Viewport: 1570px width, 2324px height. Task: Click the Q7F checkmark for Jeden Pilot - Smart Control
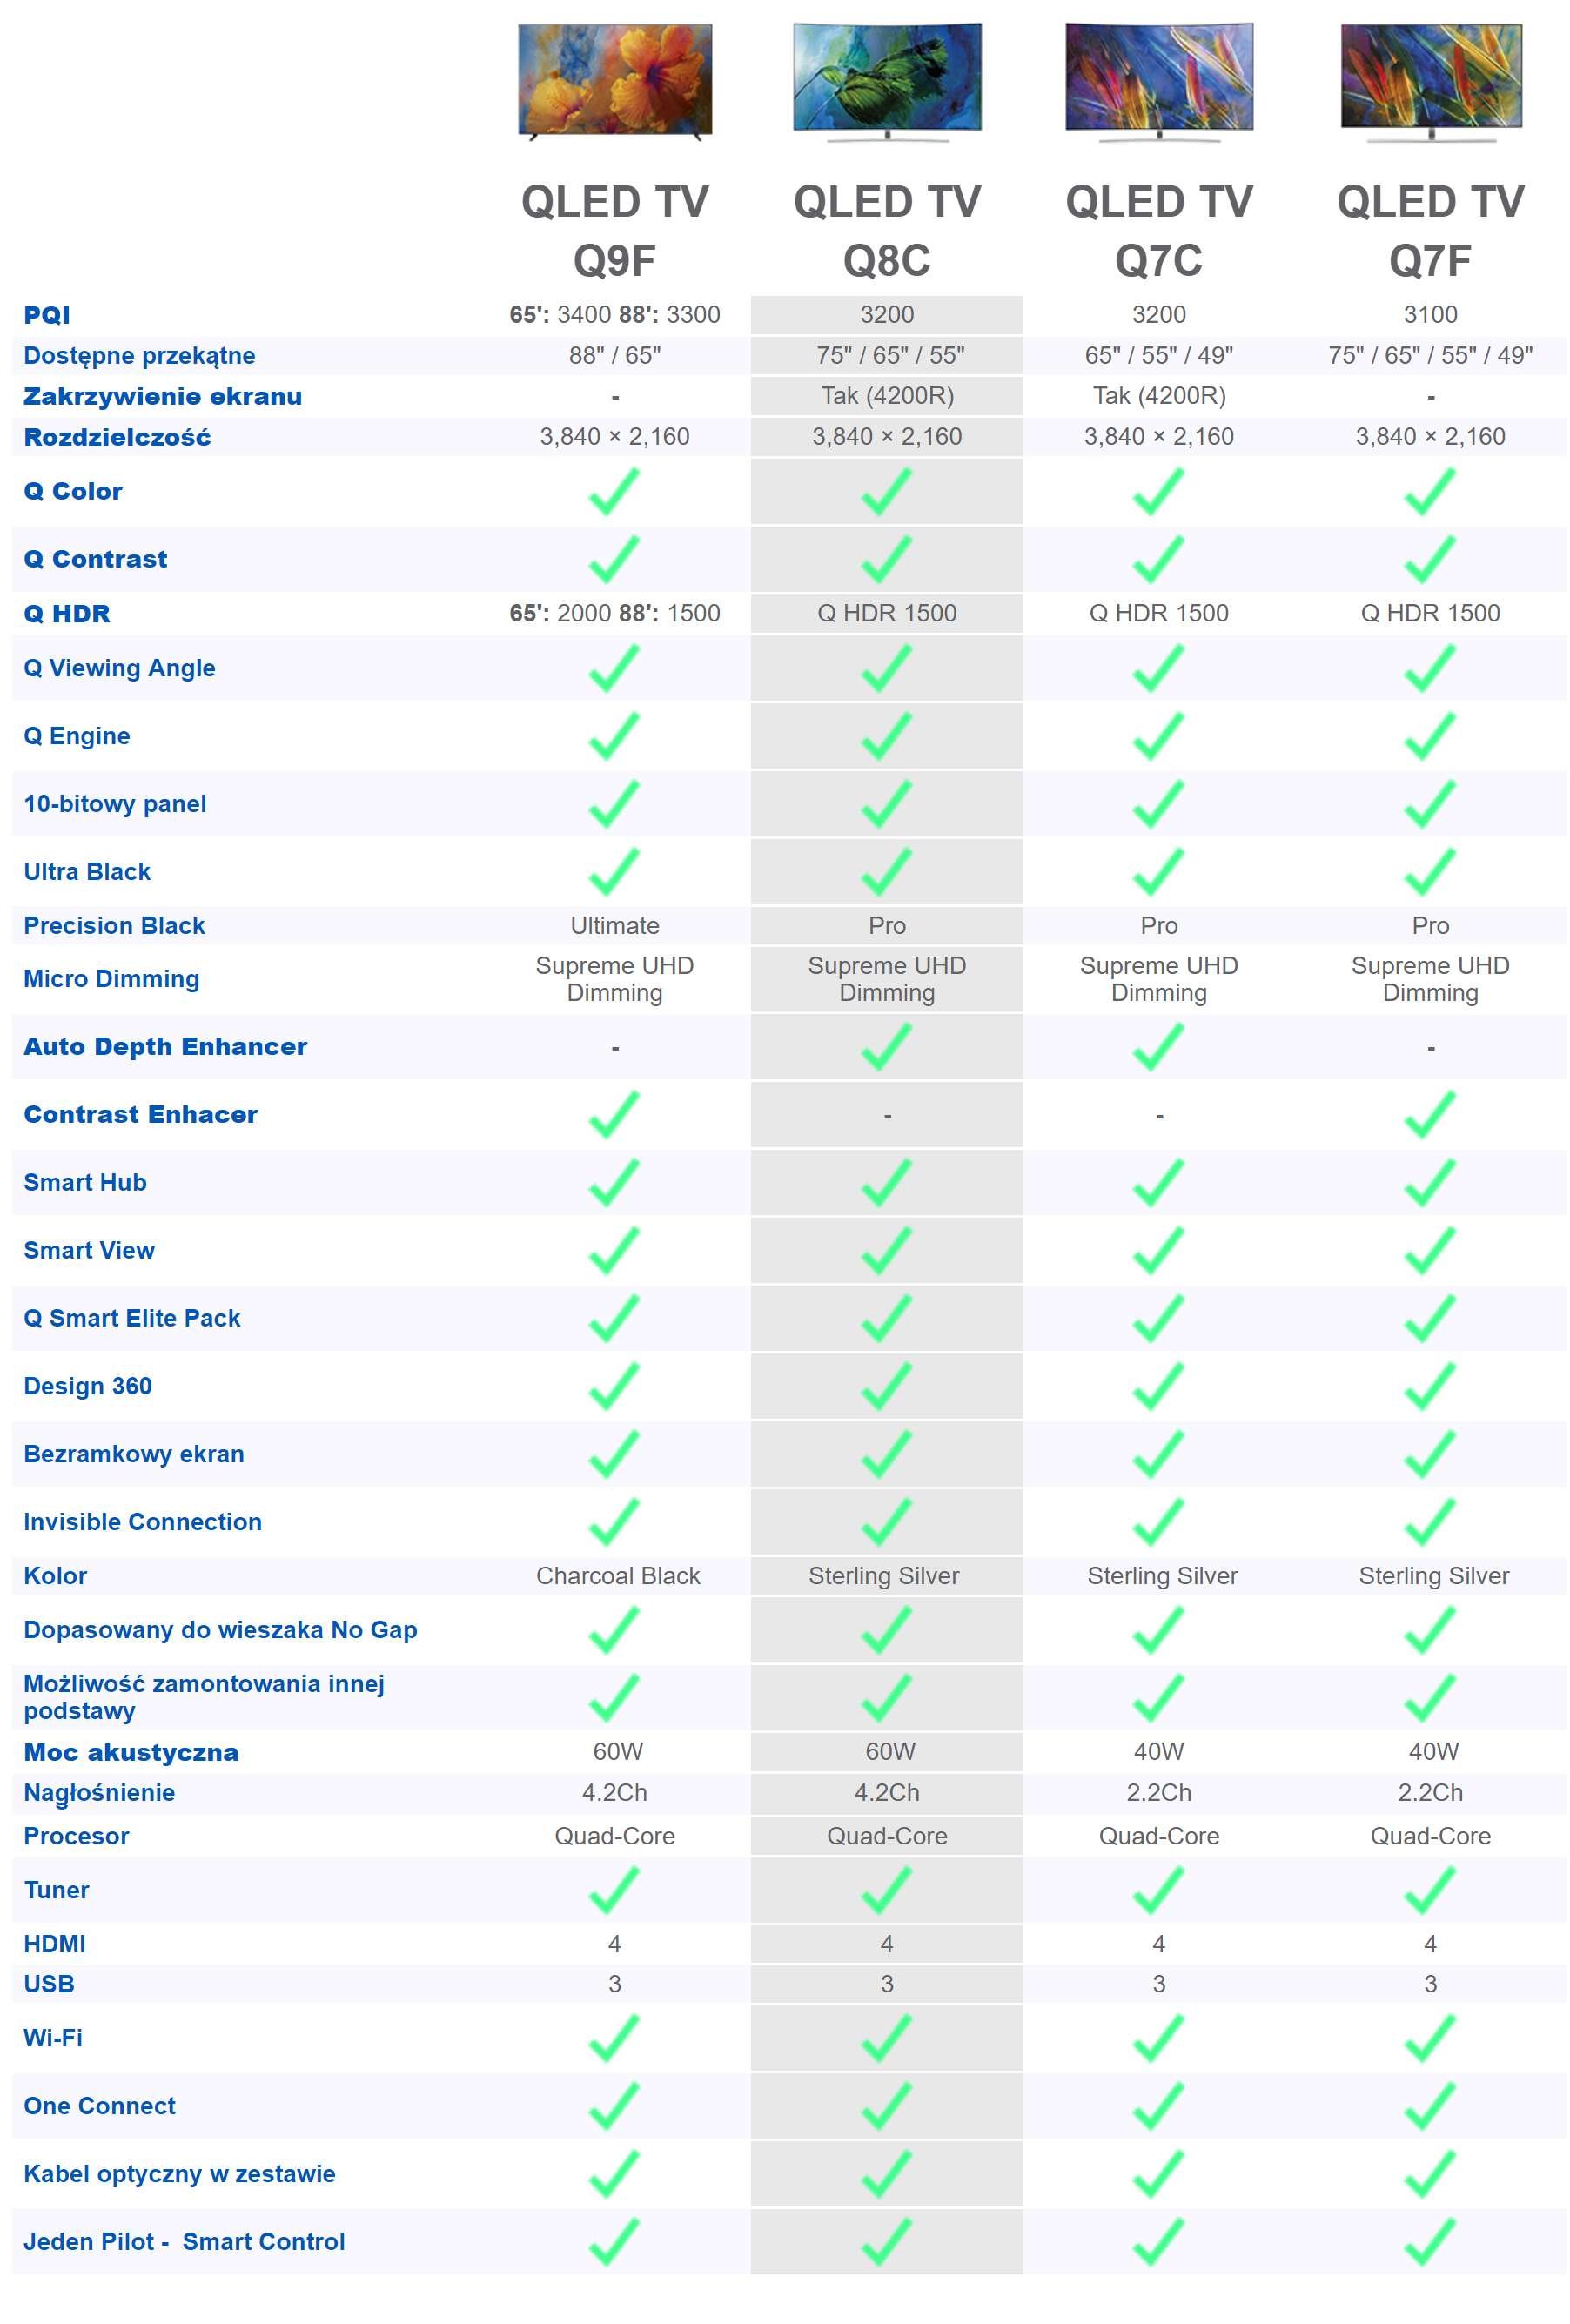1430,2242
